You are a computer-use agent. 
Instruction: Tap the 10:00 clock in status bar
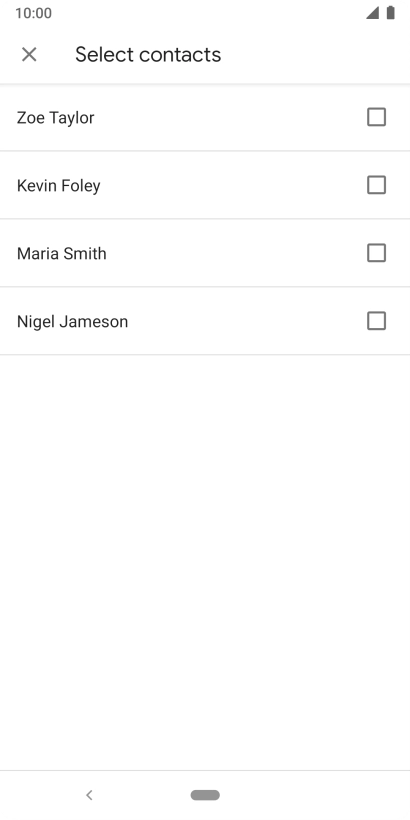tap(33, 13)
